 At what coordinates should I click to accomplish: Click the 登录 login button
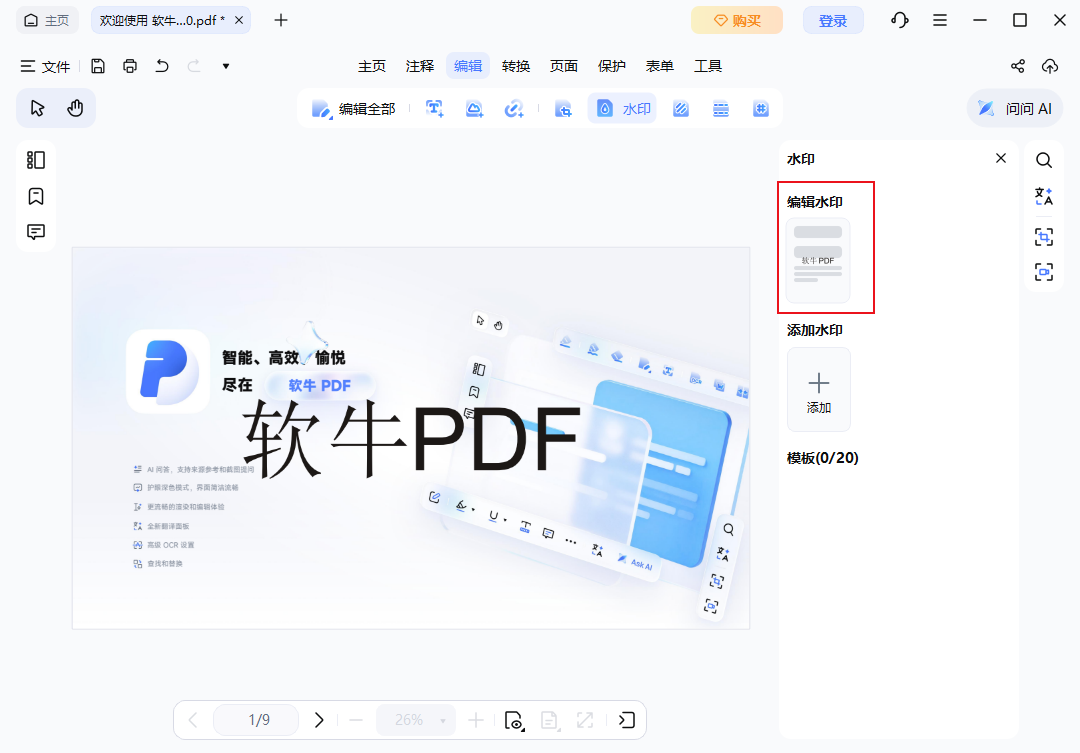(x=833, y=21)
